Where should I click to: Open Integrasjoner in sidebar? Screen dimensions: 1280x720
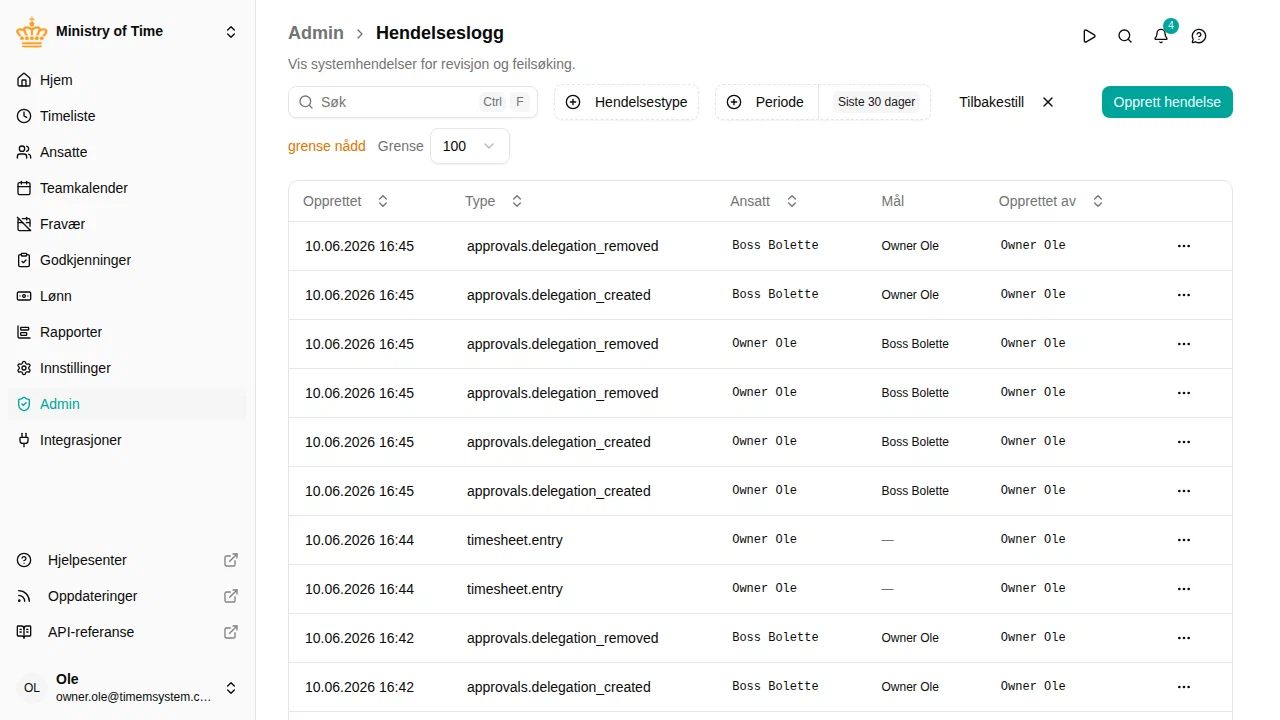tap(127, 440)
